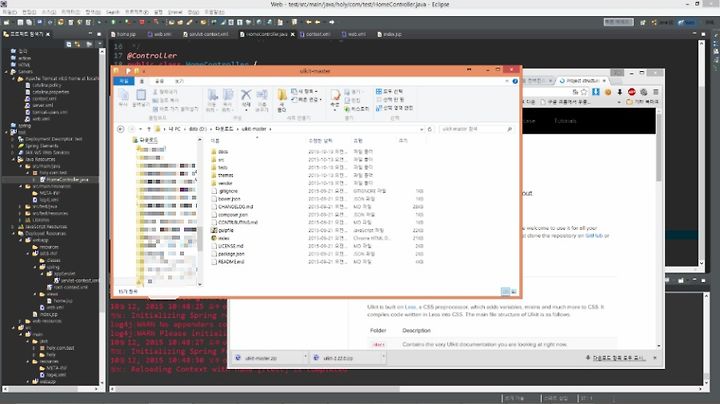720x404 pixels.
Task: Click the copy-to icon in Explorer ribbon
Action: click(228, 95)
